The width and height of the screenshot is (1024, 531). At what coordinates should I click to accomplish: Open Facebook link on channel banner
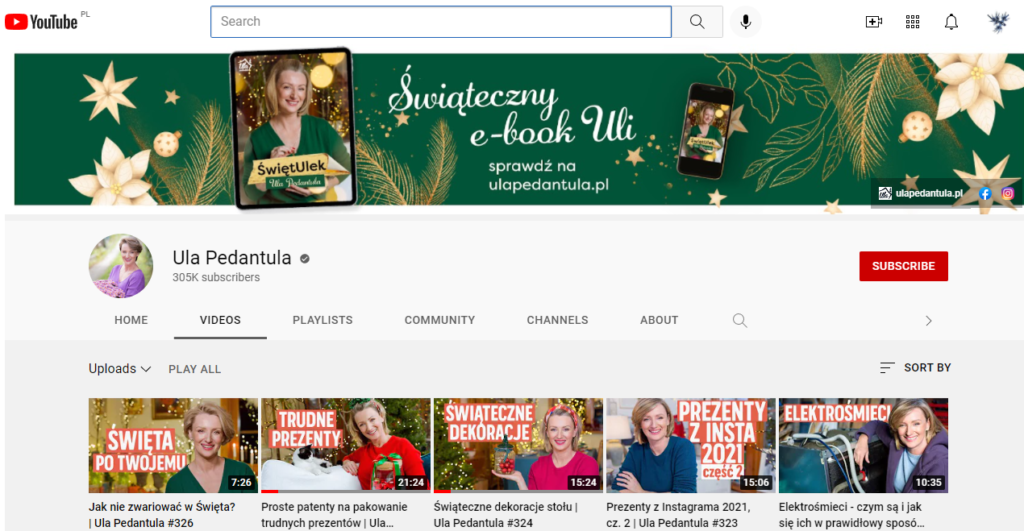(x=985, y=193)
